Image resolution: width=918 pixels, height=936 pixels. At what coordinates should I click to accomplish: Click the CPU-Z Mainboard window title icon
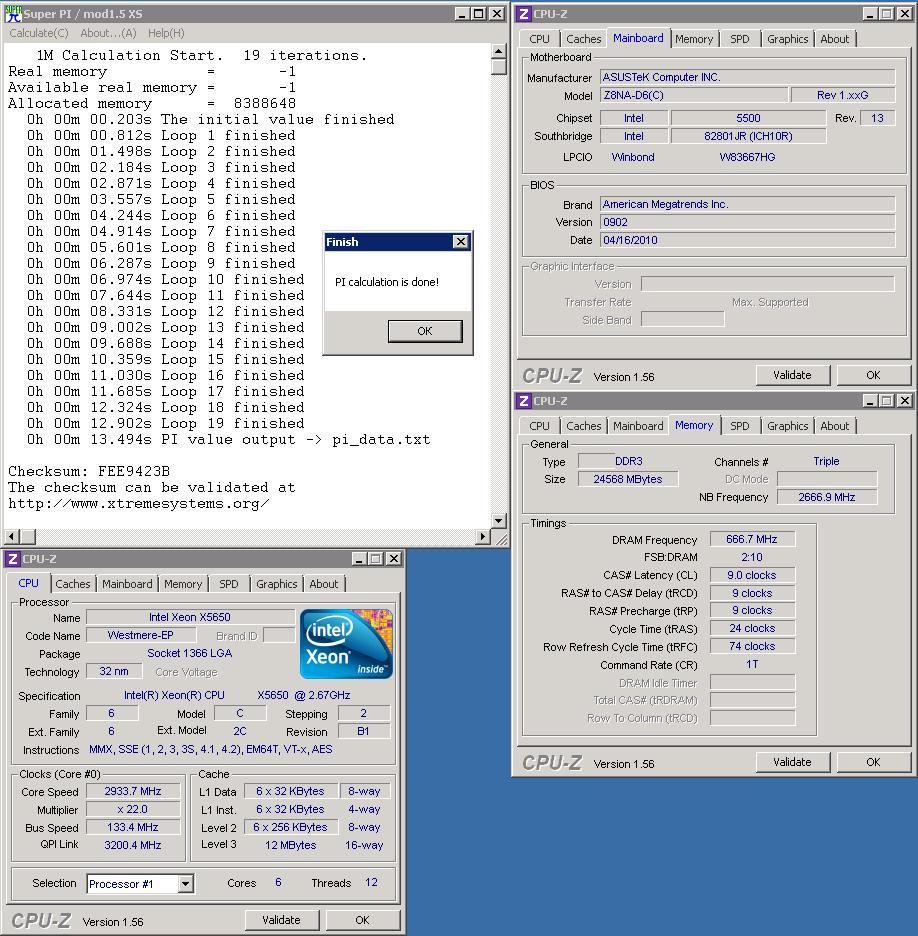pyautogui.click(x=523, y=13)
